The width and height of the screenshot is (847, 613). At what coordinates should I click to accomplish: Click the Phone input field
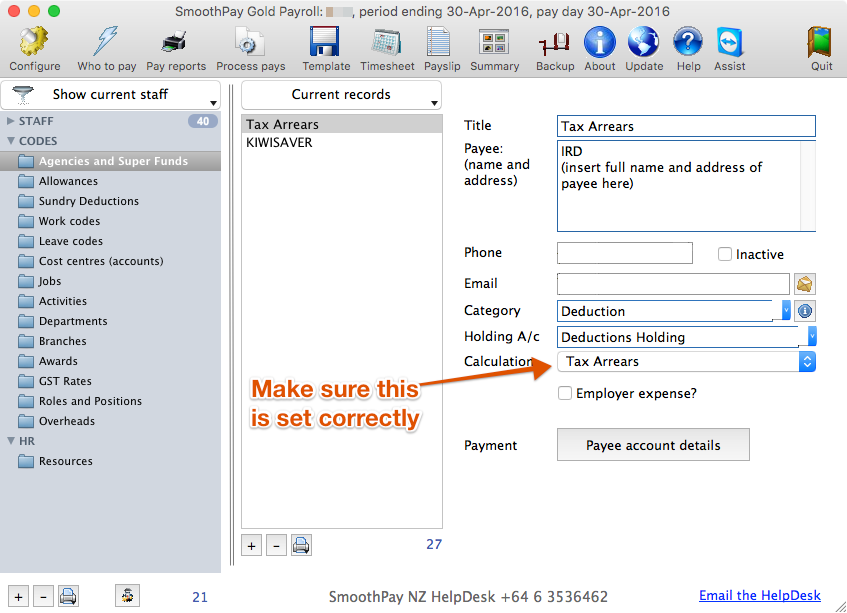coord(624,253)
